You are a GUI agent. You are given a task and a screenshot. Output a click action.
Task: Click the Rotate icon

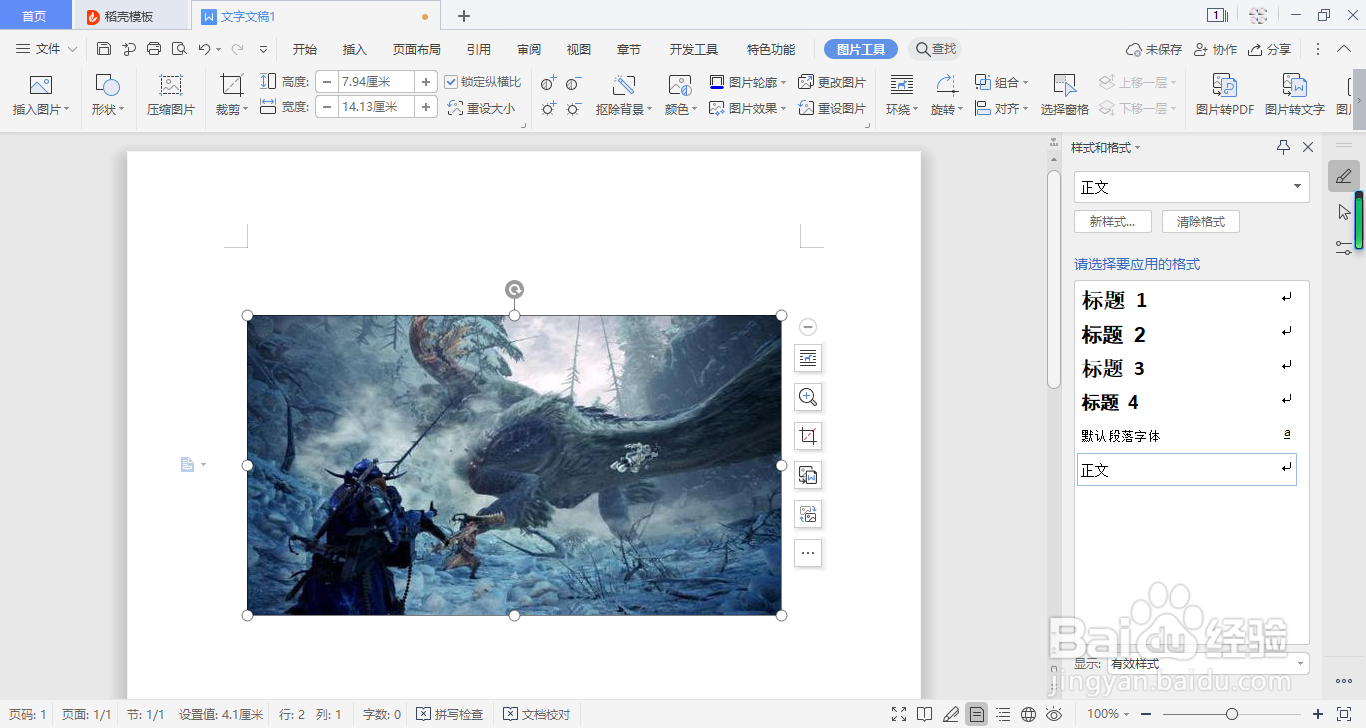945,86
